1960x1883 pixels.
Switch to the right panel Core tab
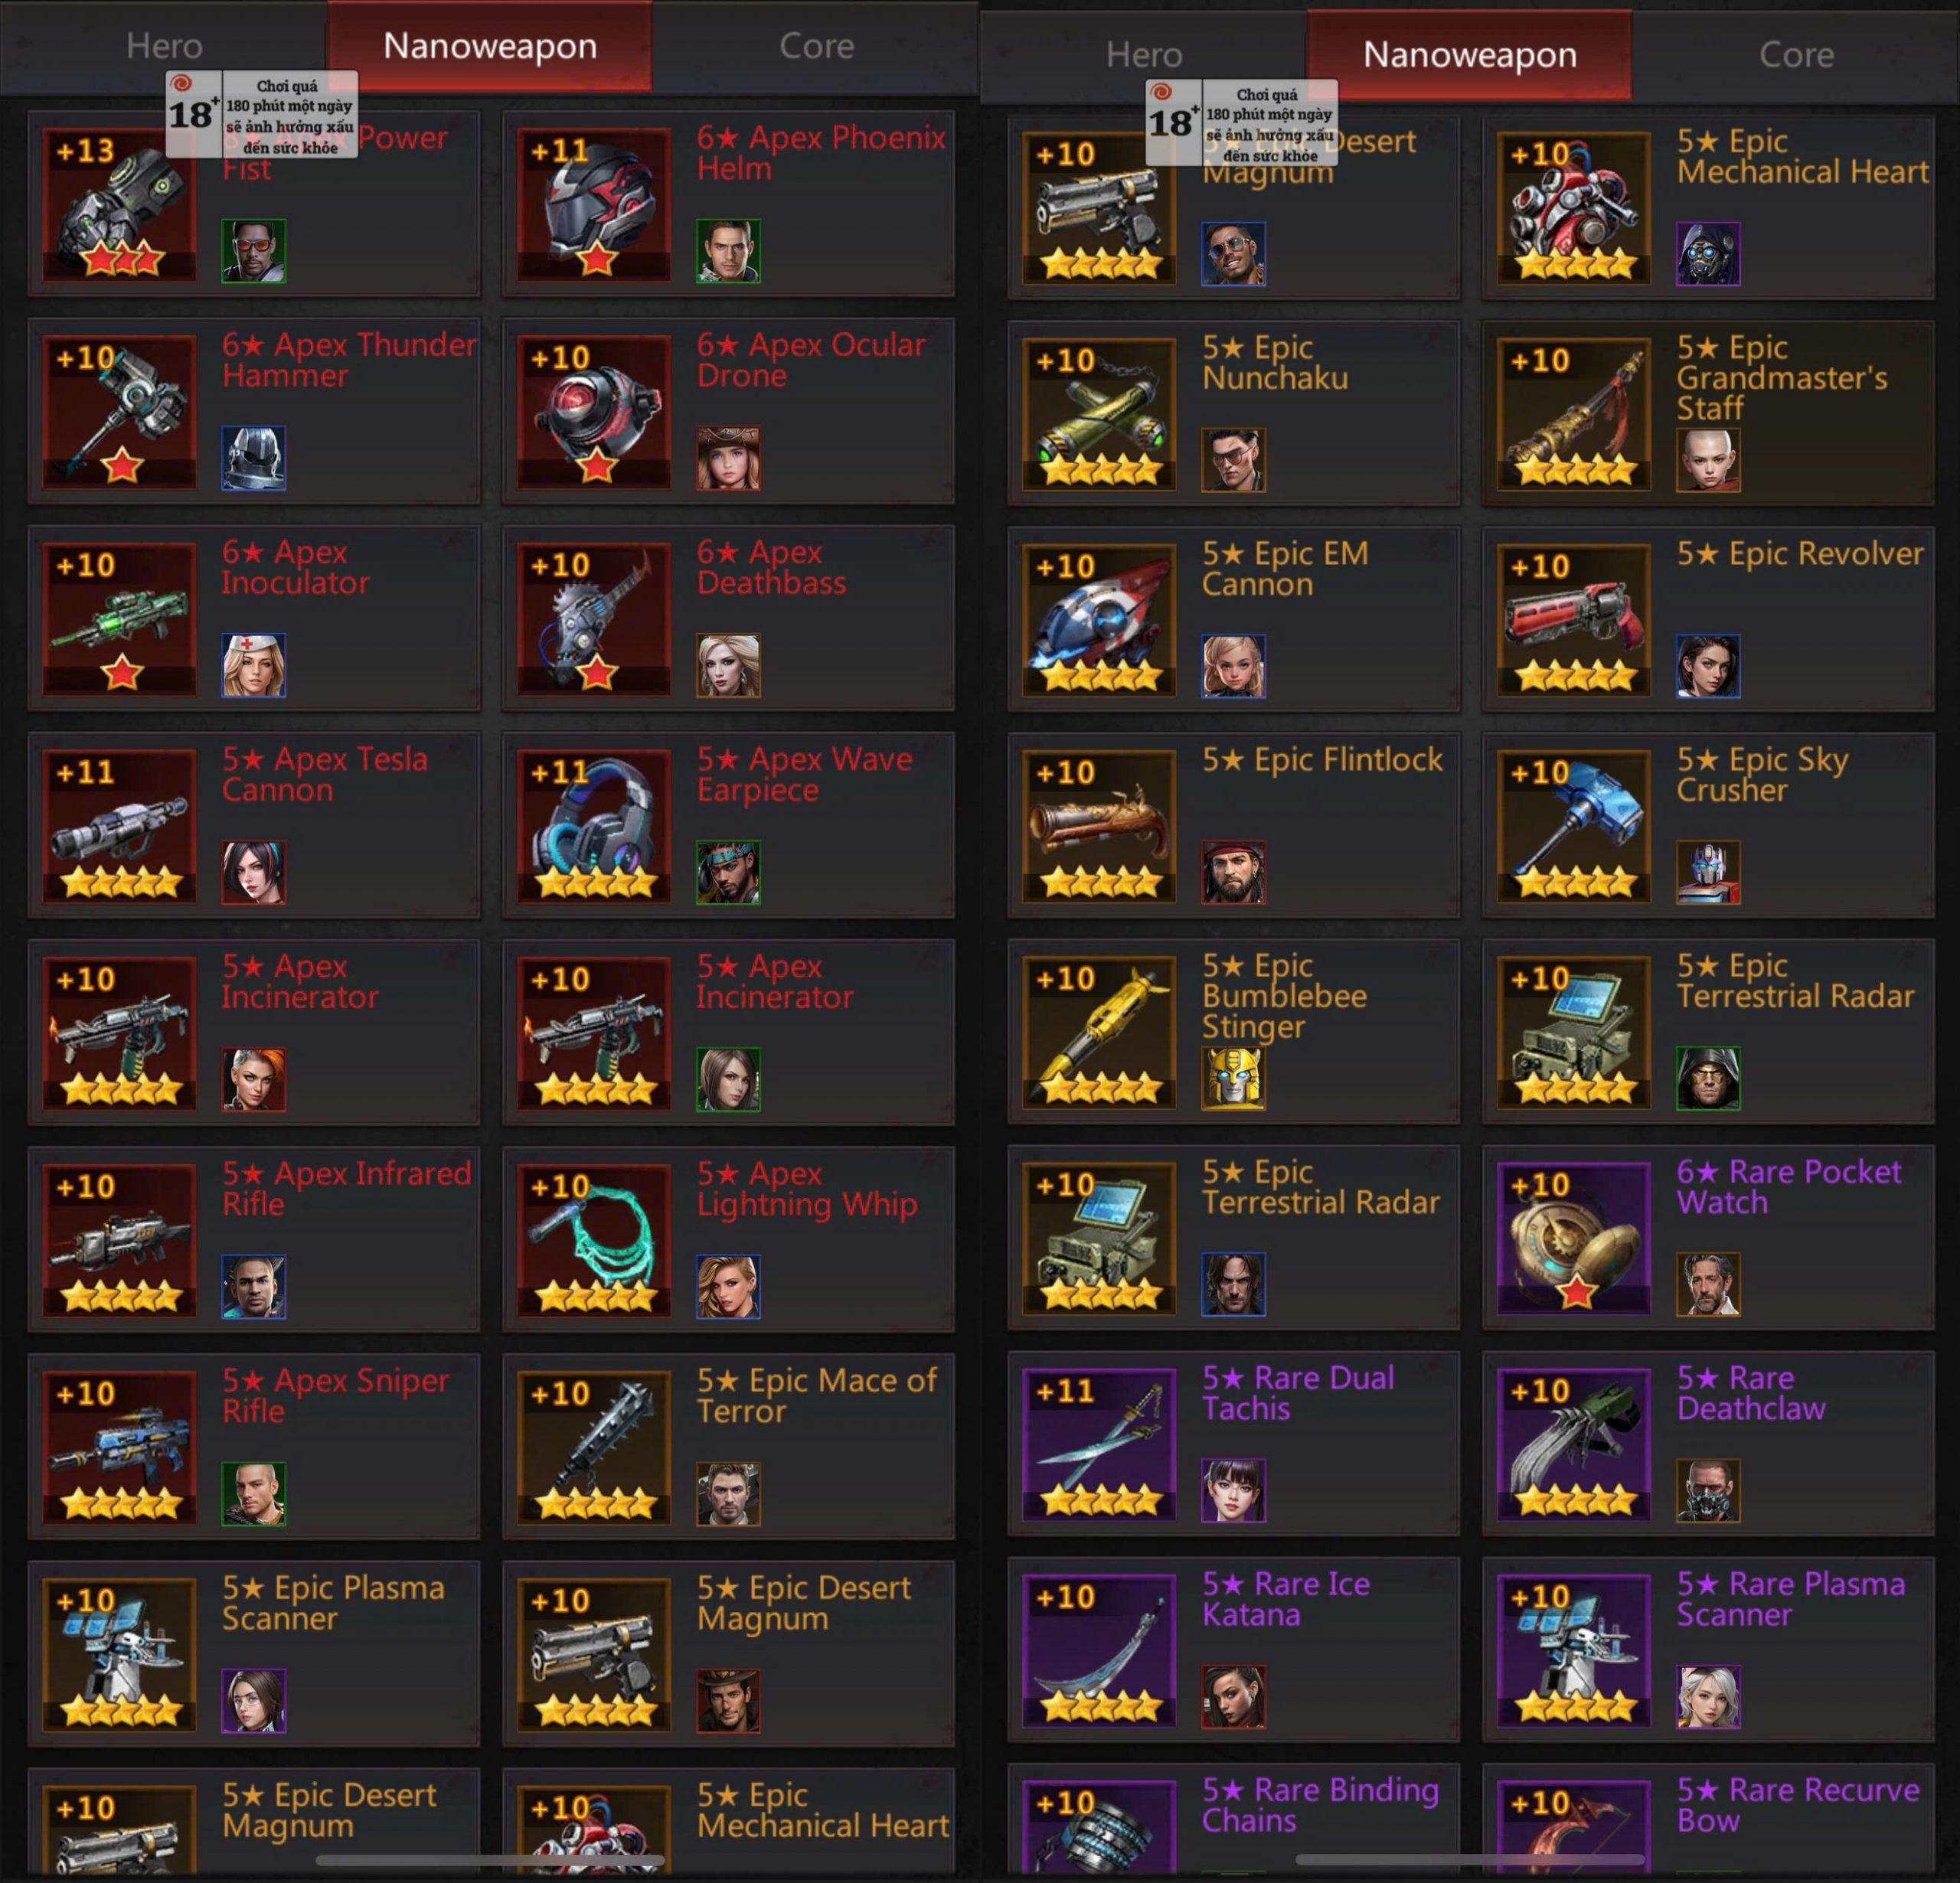click(x=1796, y=55)
